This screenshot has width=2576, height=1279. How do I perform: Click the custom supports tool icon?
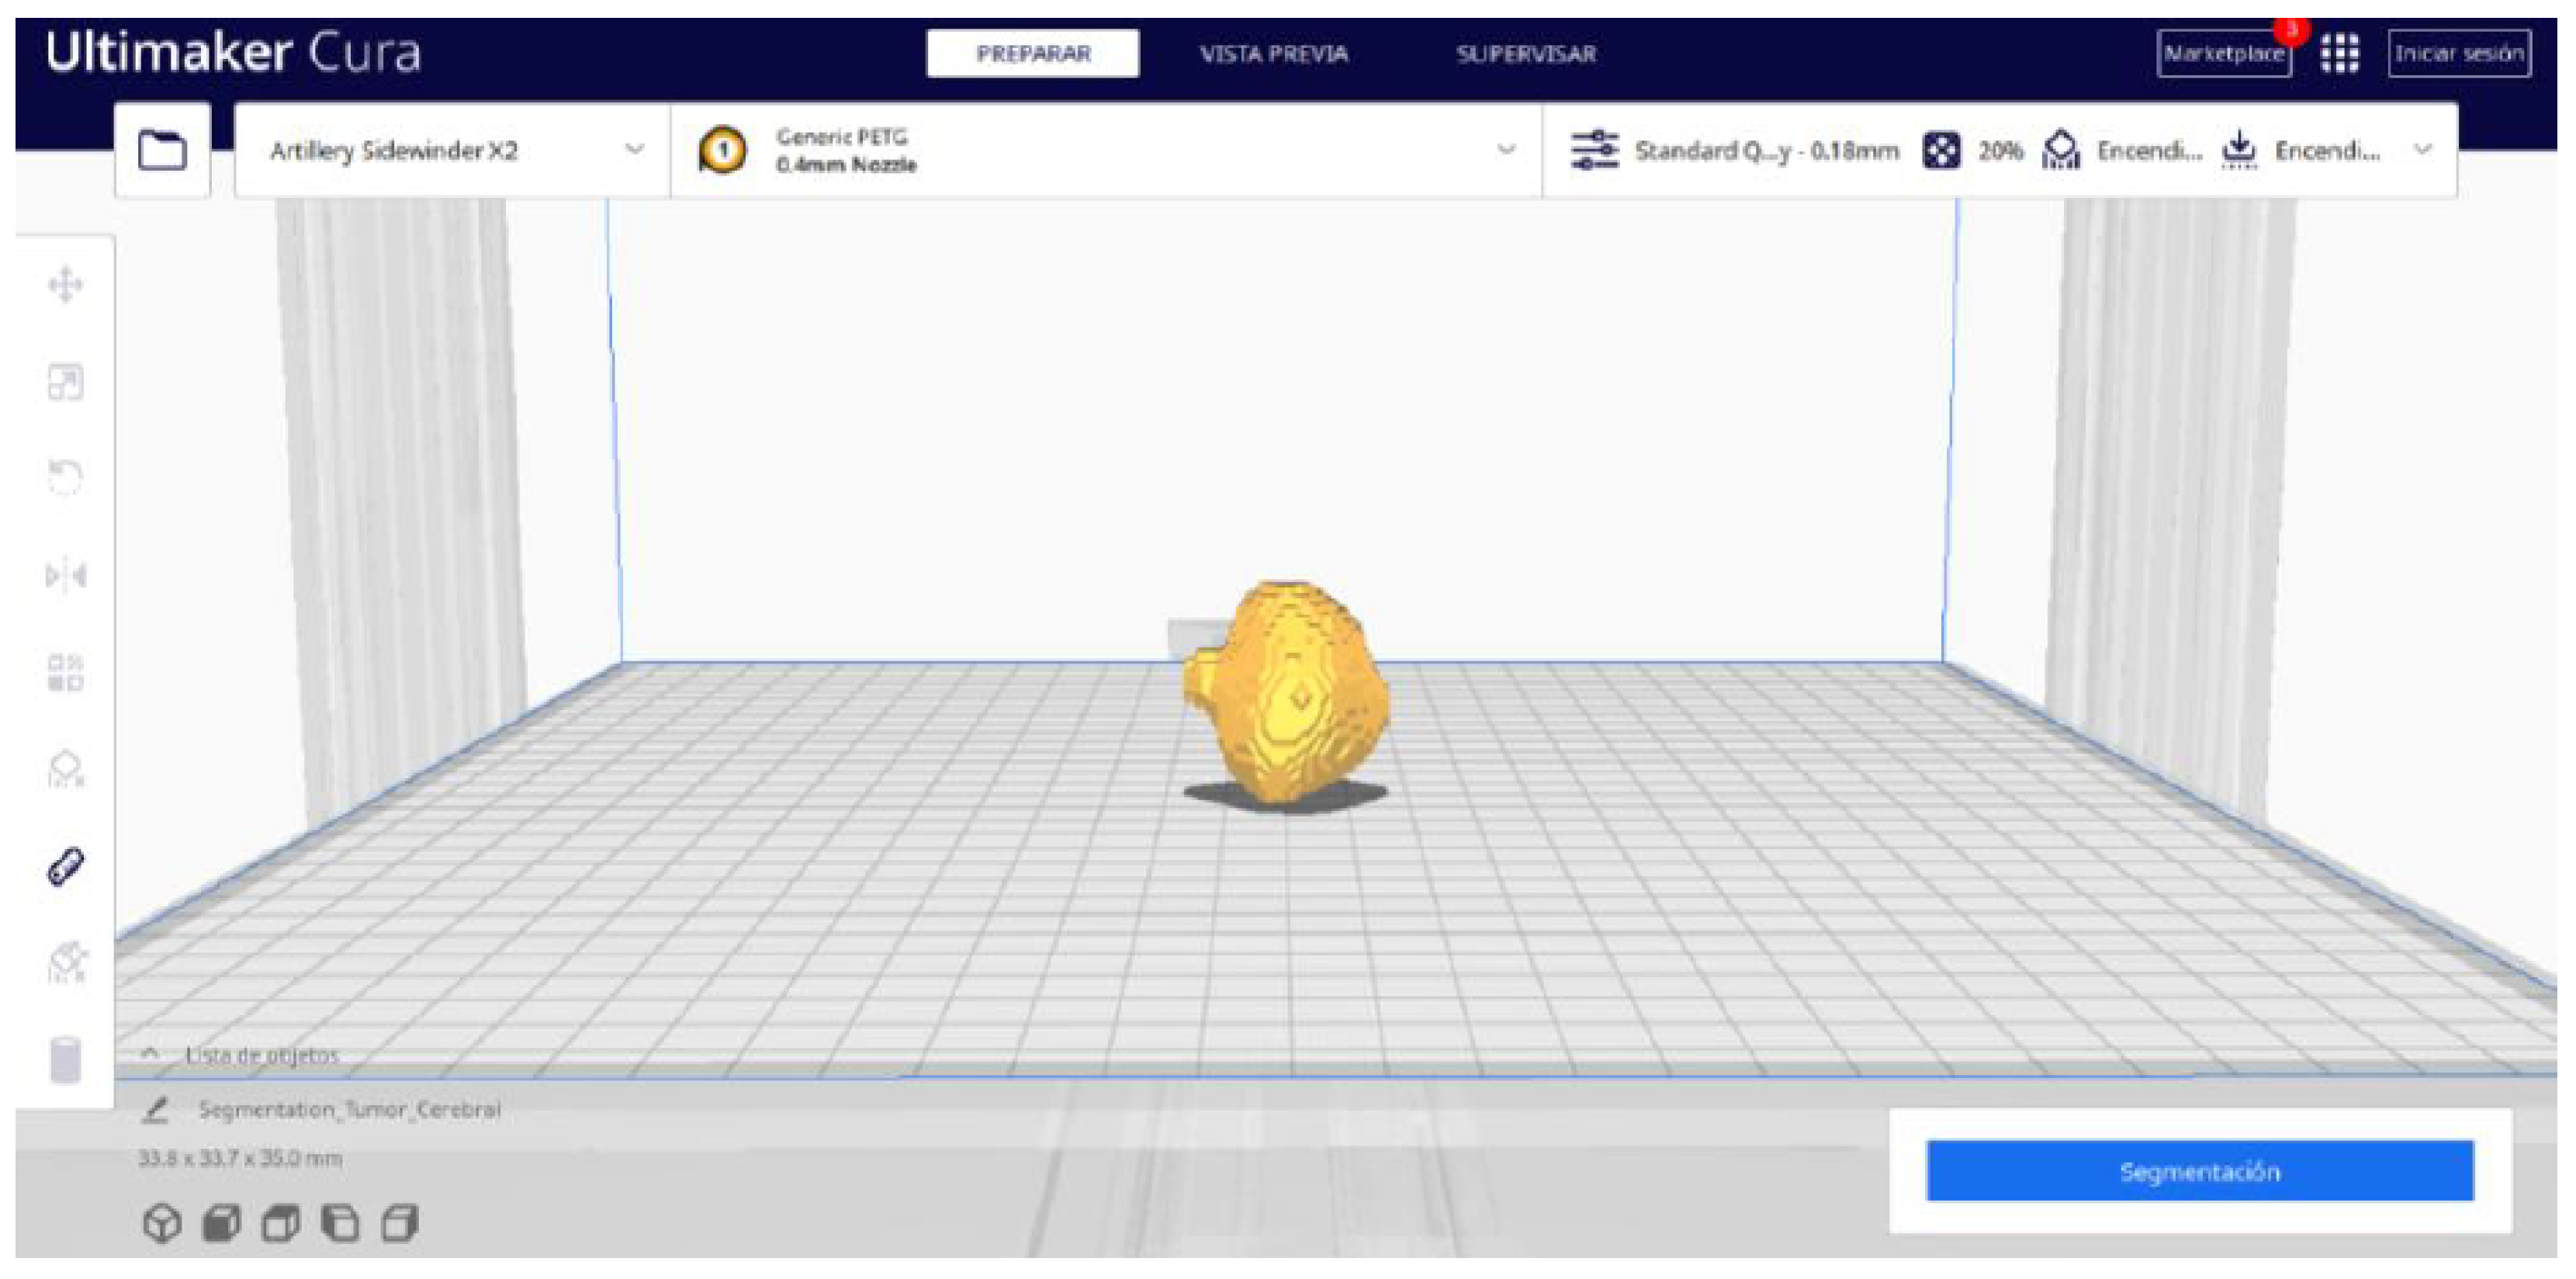tap(67, 963)
